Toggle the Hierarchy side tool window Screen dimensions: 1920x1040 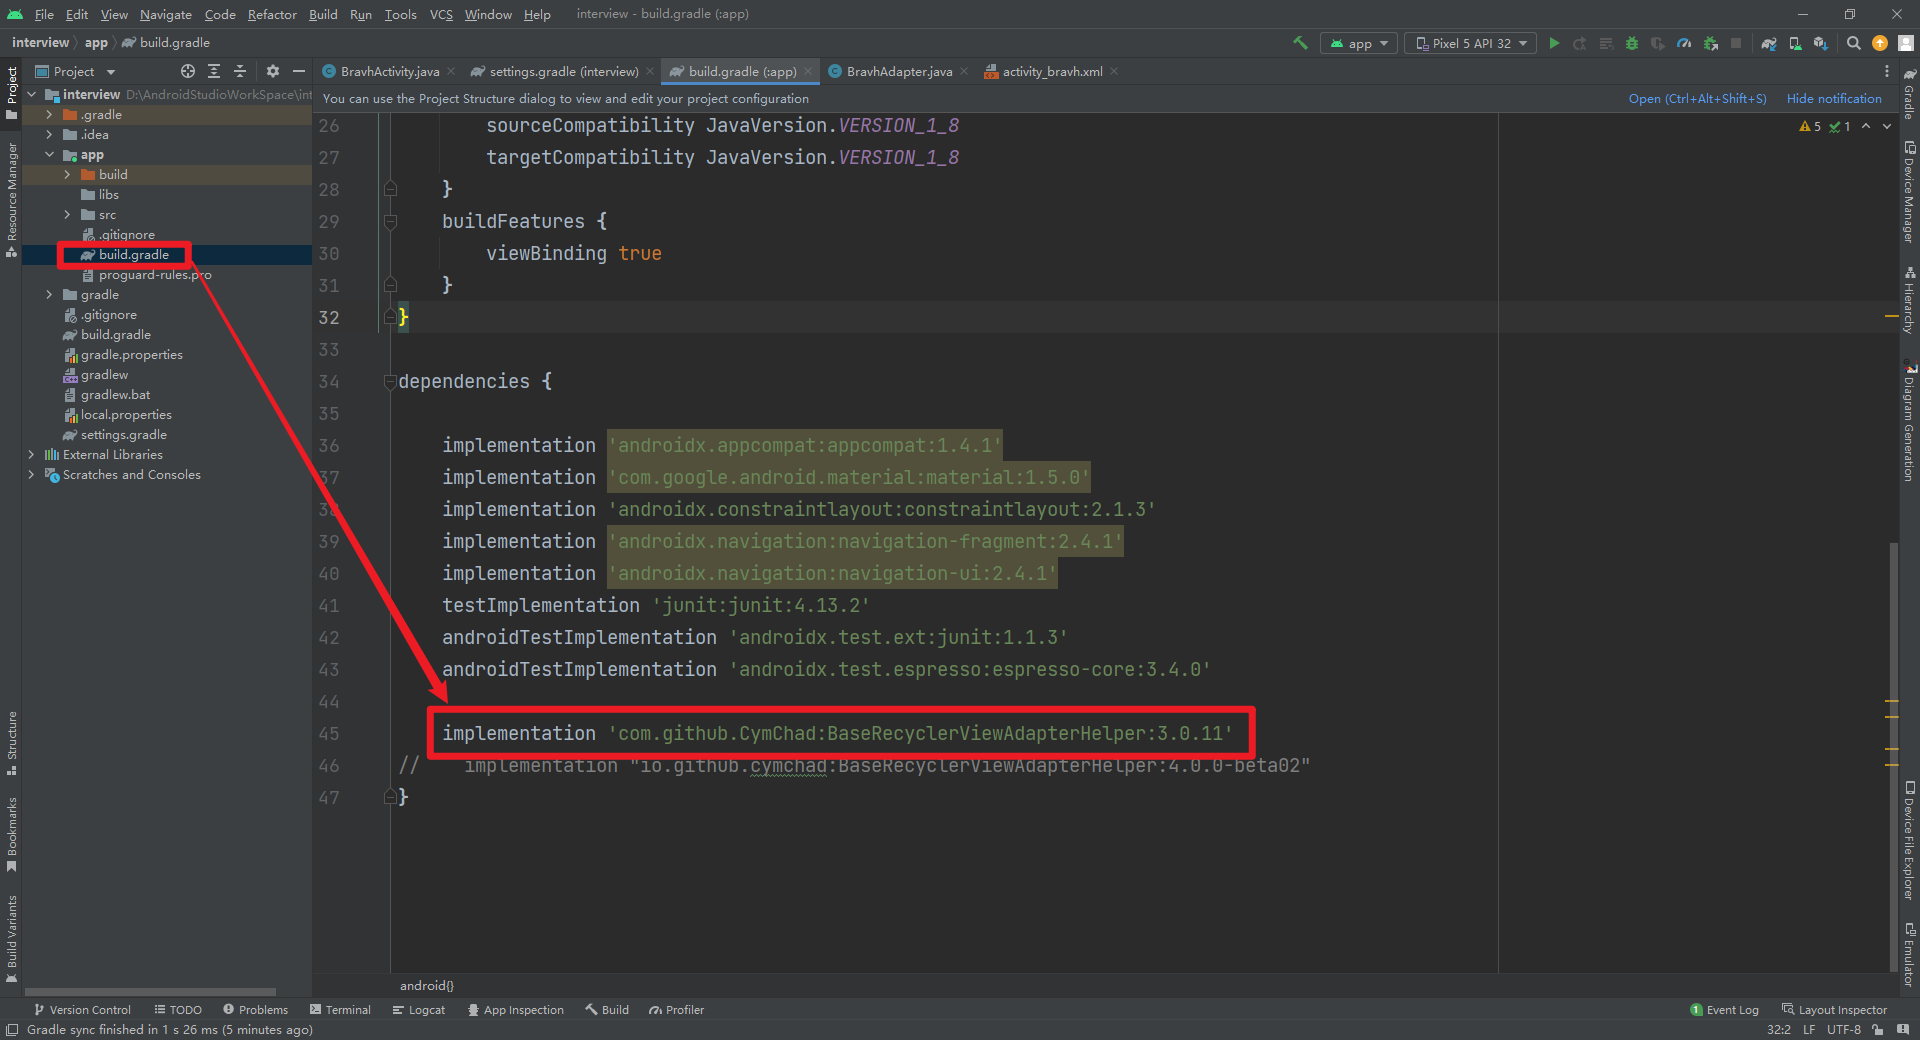point(1909,300)
